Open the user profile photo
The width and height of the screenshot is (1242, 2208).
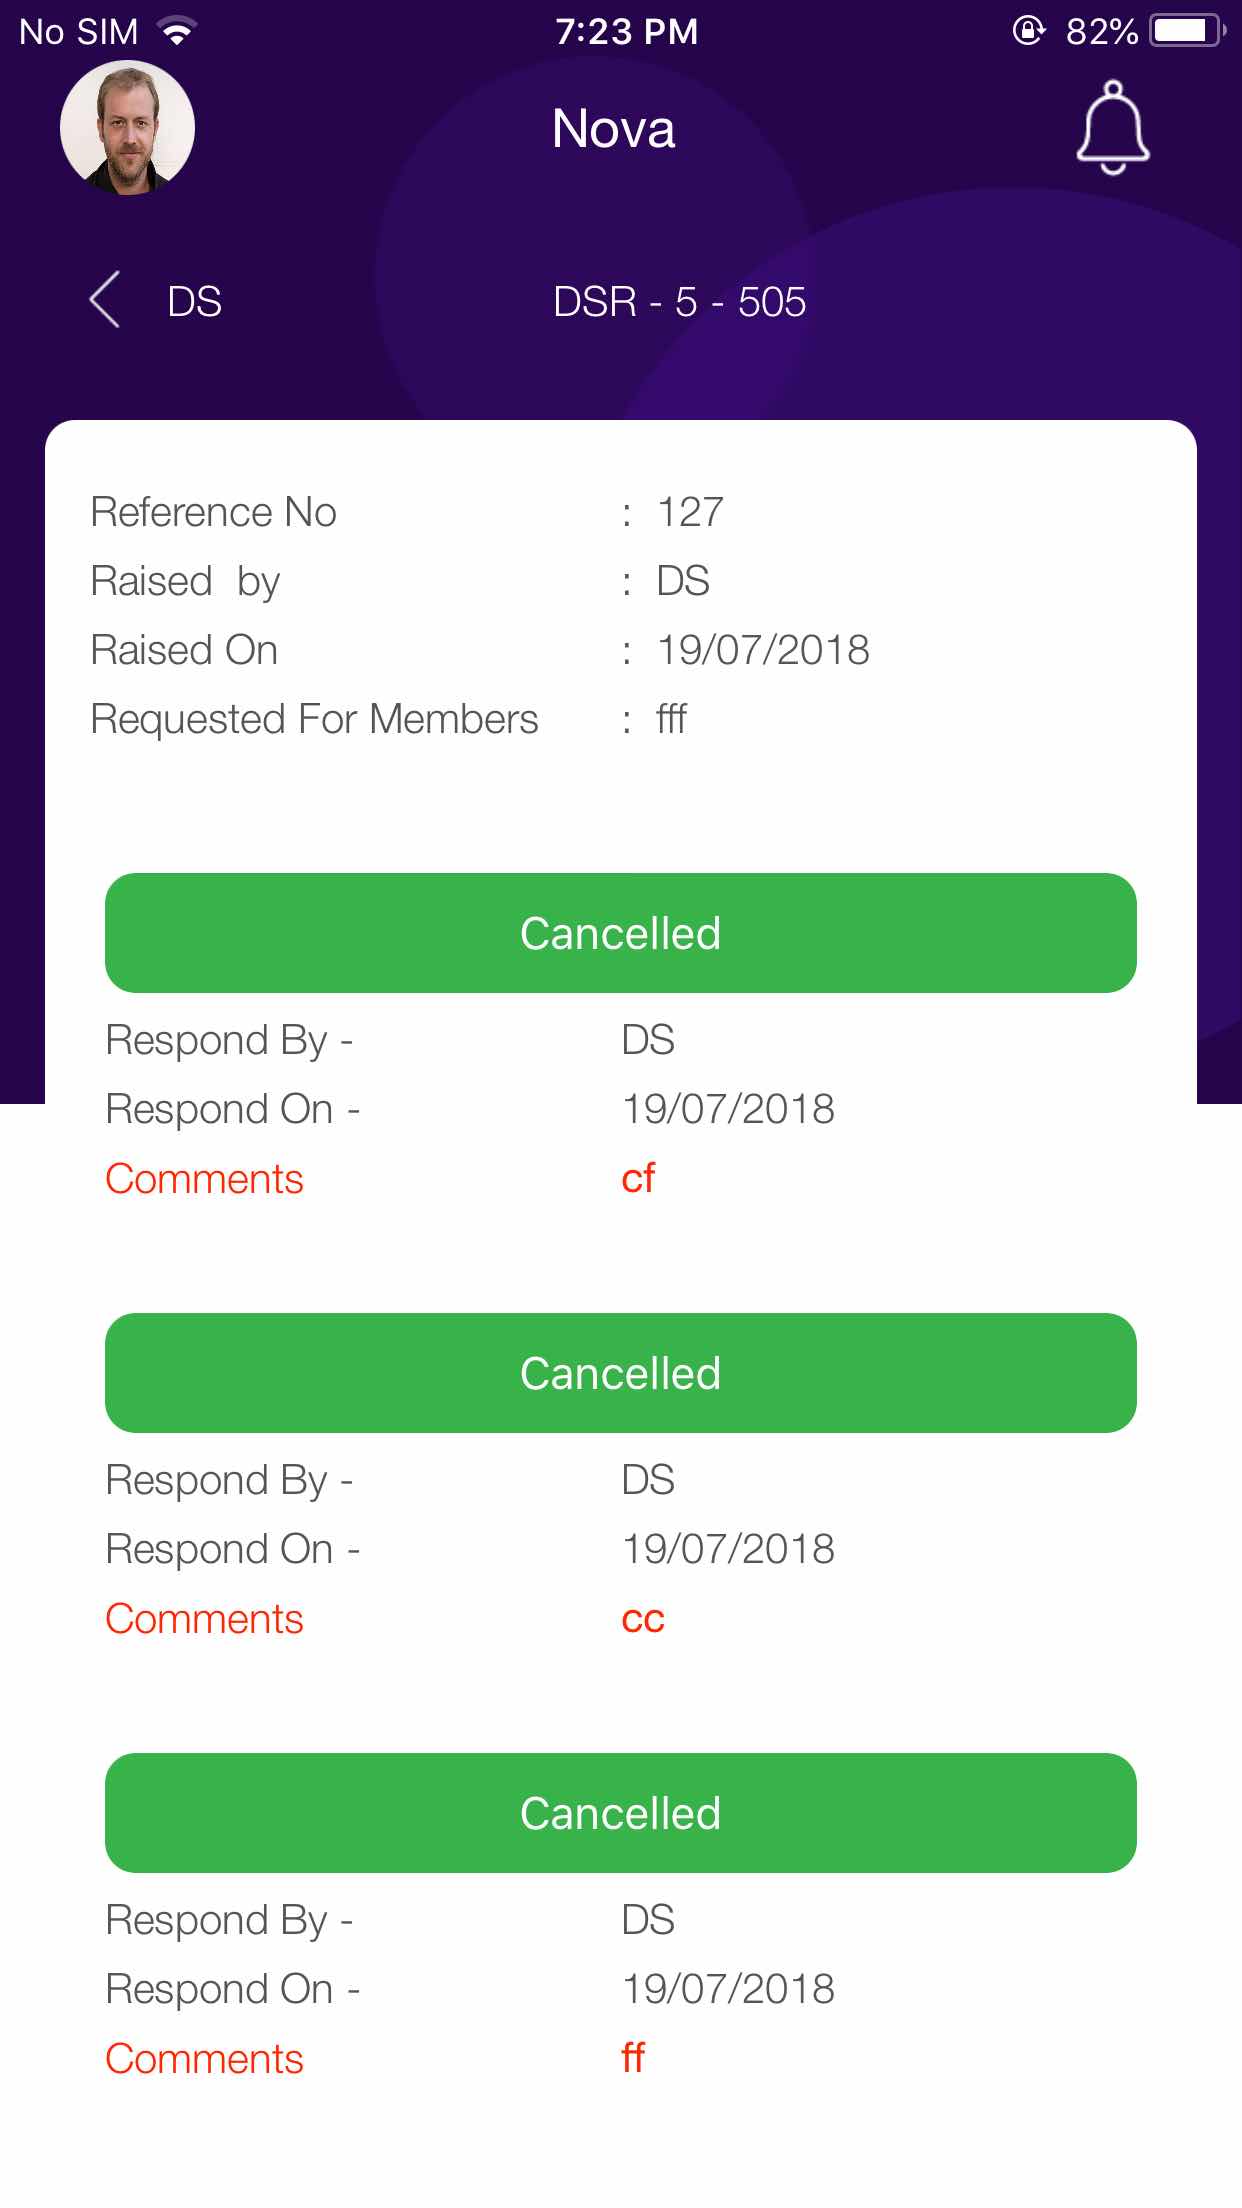point(127,128)
